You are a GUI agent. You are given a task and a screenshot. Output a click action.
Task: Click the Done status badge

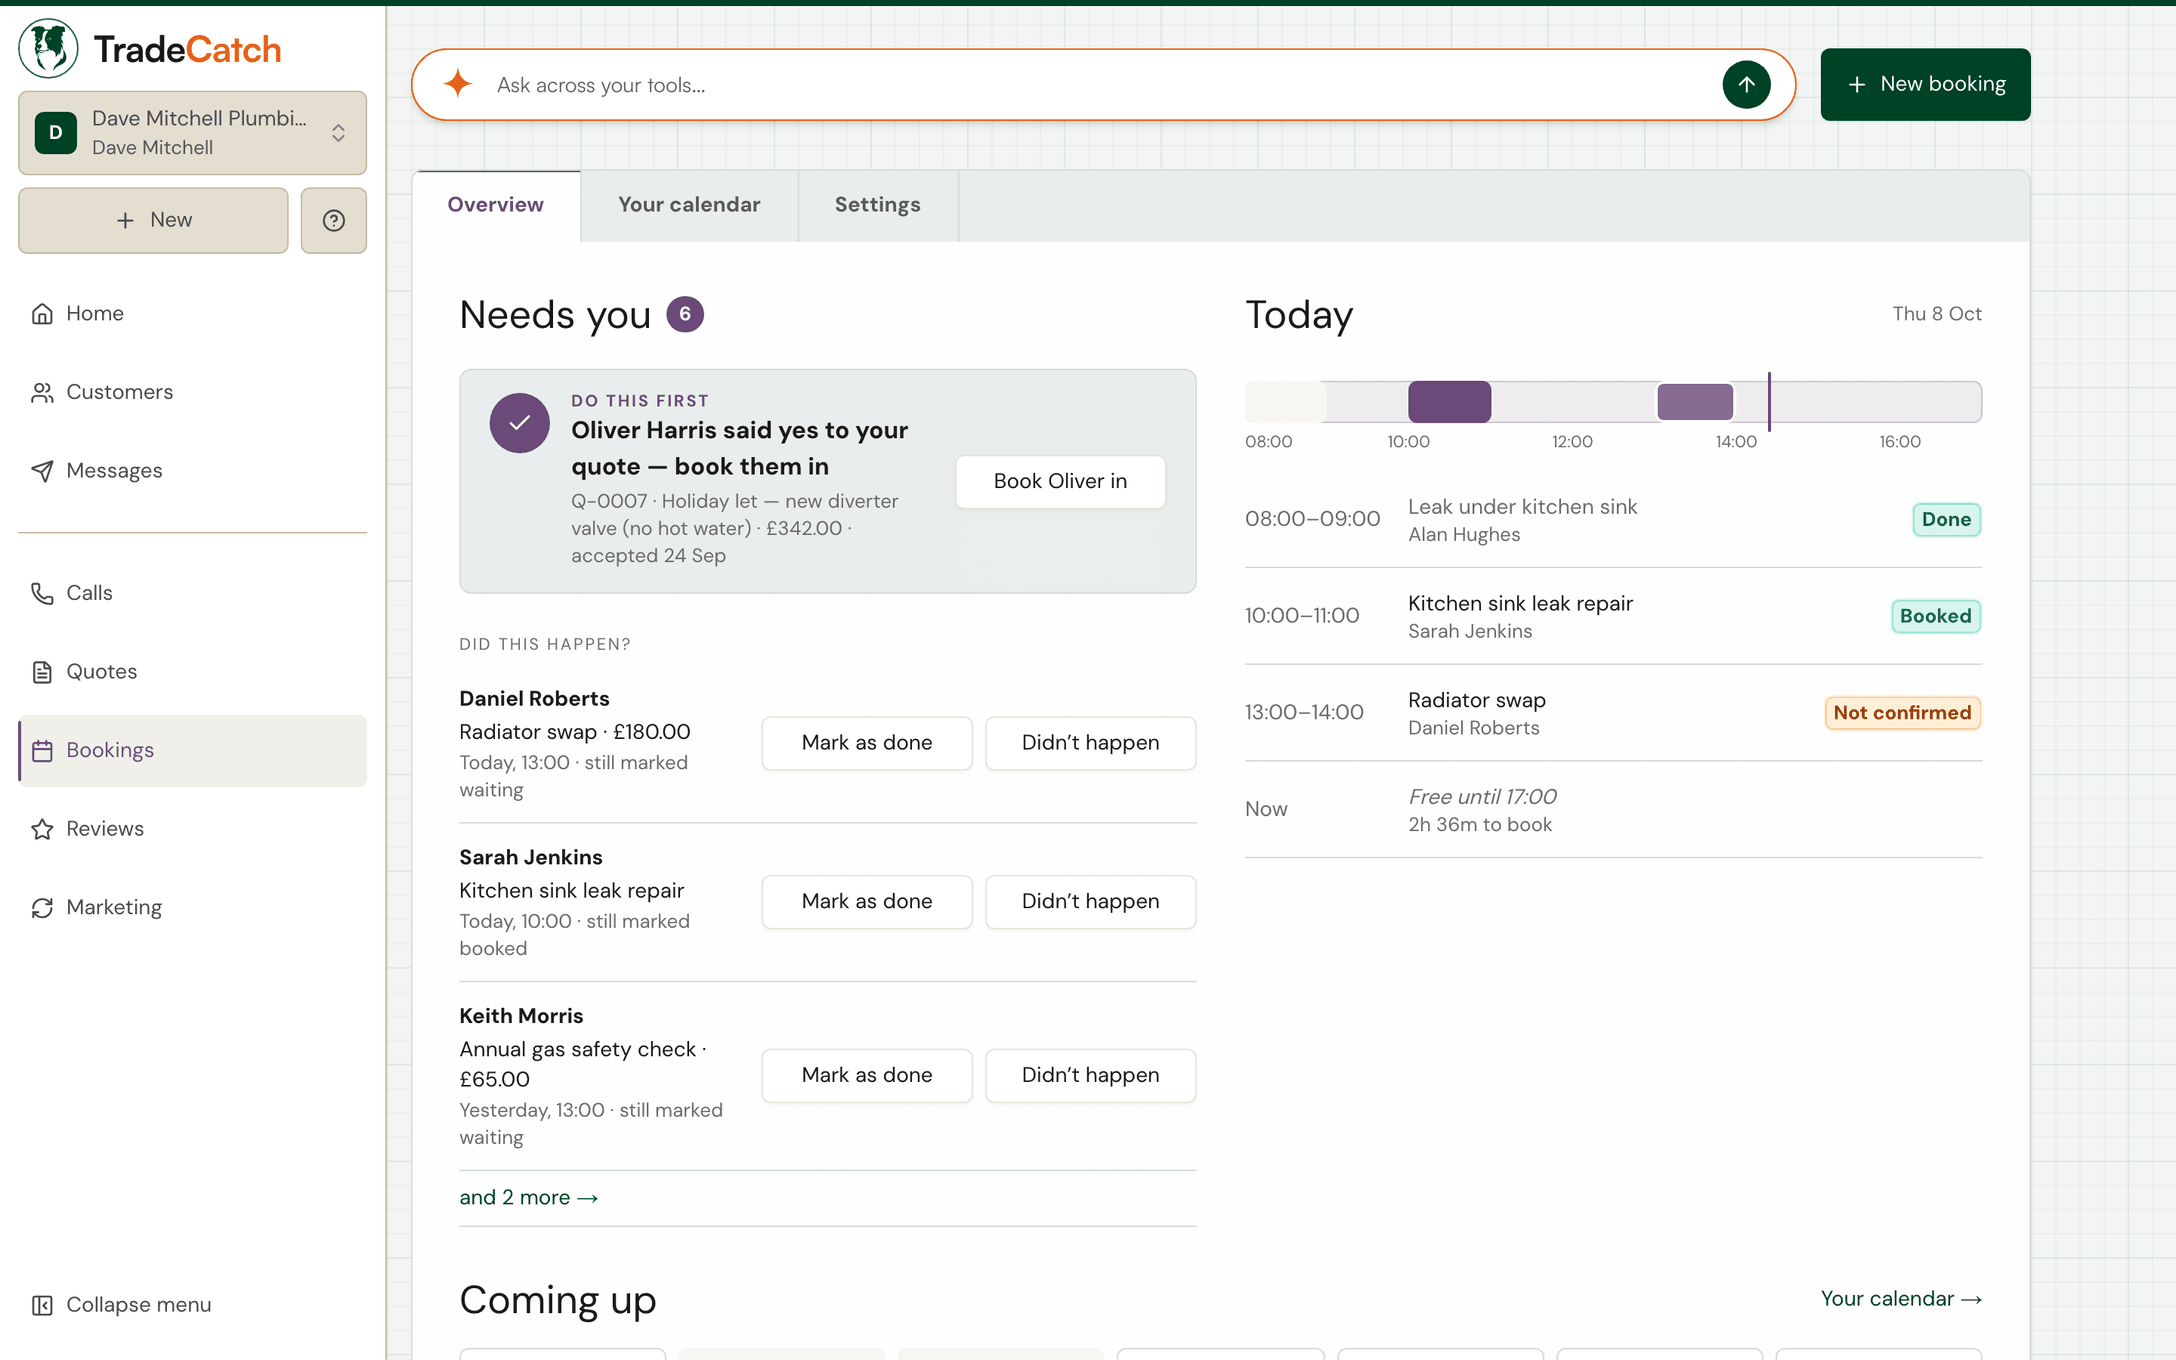[1946, 520]
